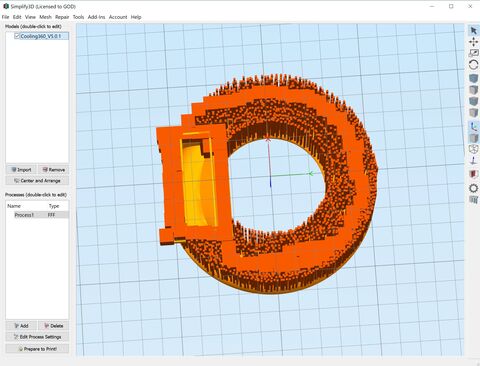Uncheck the Cooling360_V5.0.1 model checkbox
The width and height of the screenshot is (480, 366).
(x=17, y=36)
